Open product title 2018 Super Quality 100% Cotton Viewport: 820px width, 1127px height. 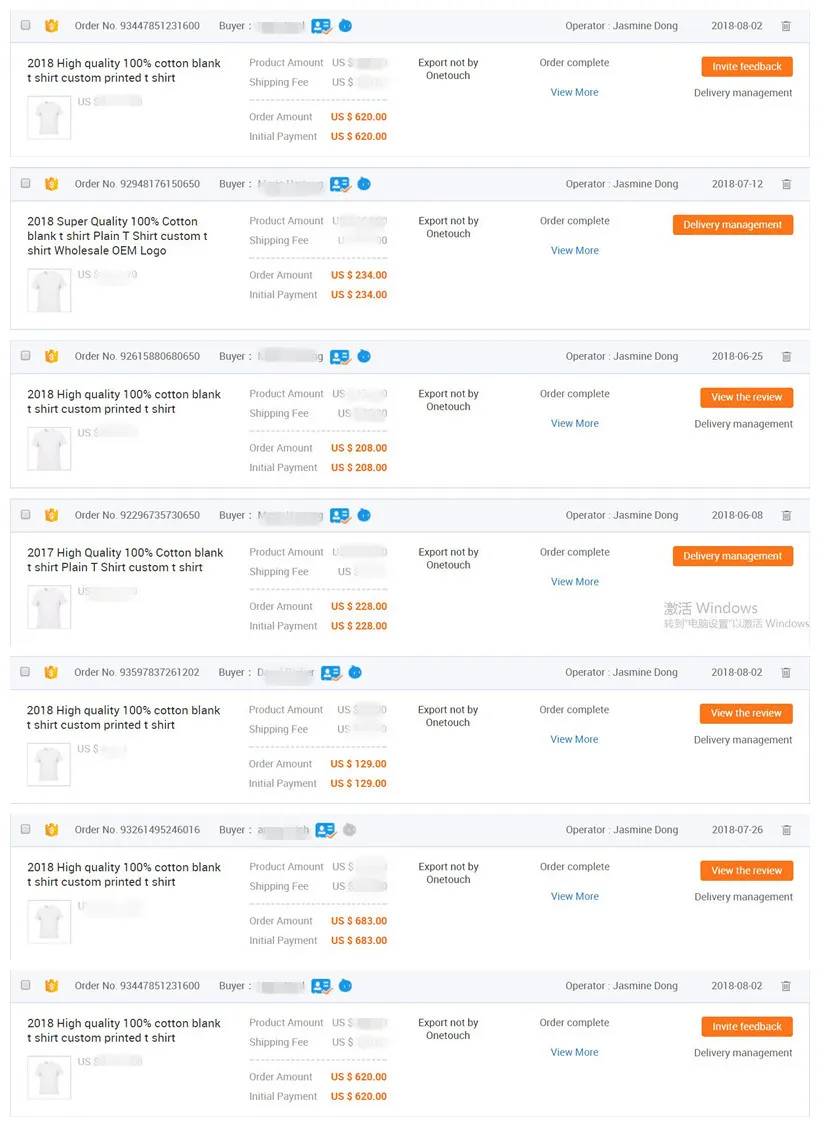tap(117, 236)
